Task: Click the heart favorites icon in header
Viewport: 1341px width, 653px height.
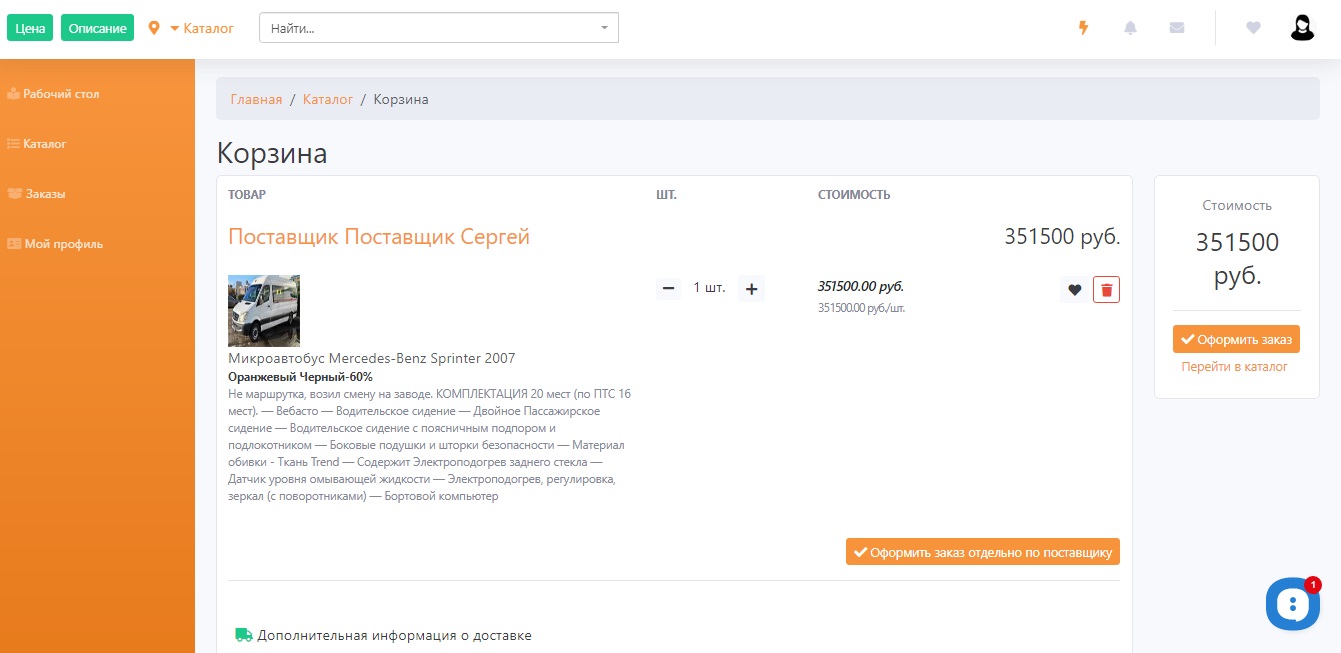Action: click(1253, 28)
